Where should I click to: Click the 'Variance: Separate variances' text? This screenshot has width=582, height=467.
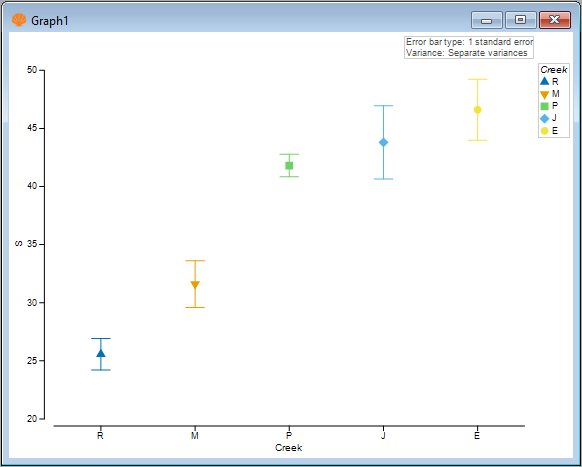coord(467,53)
